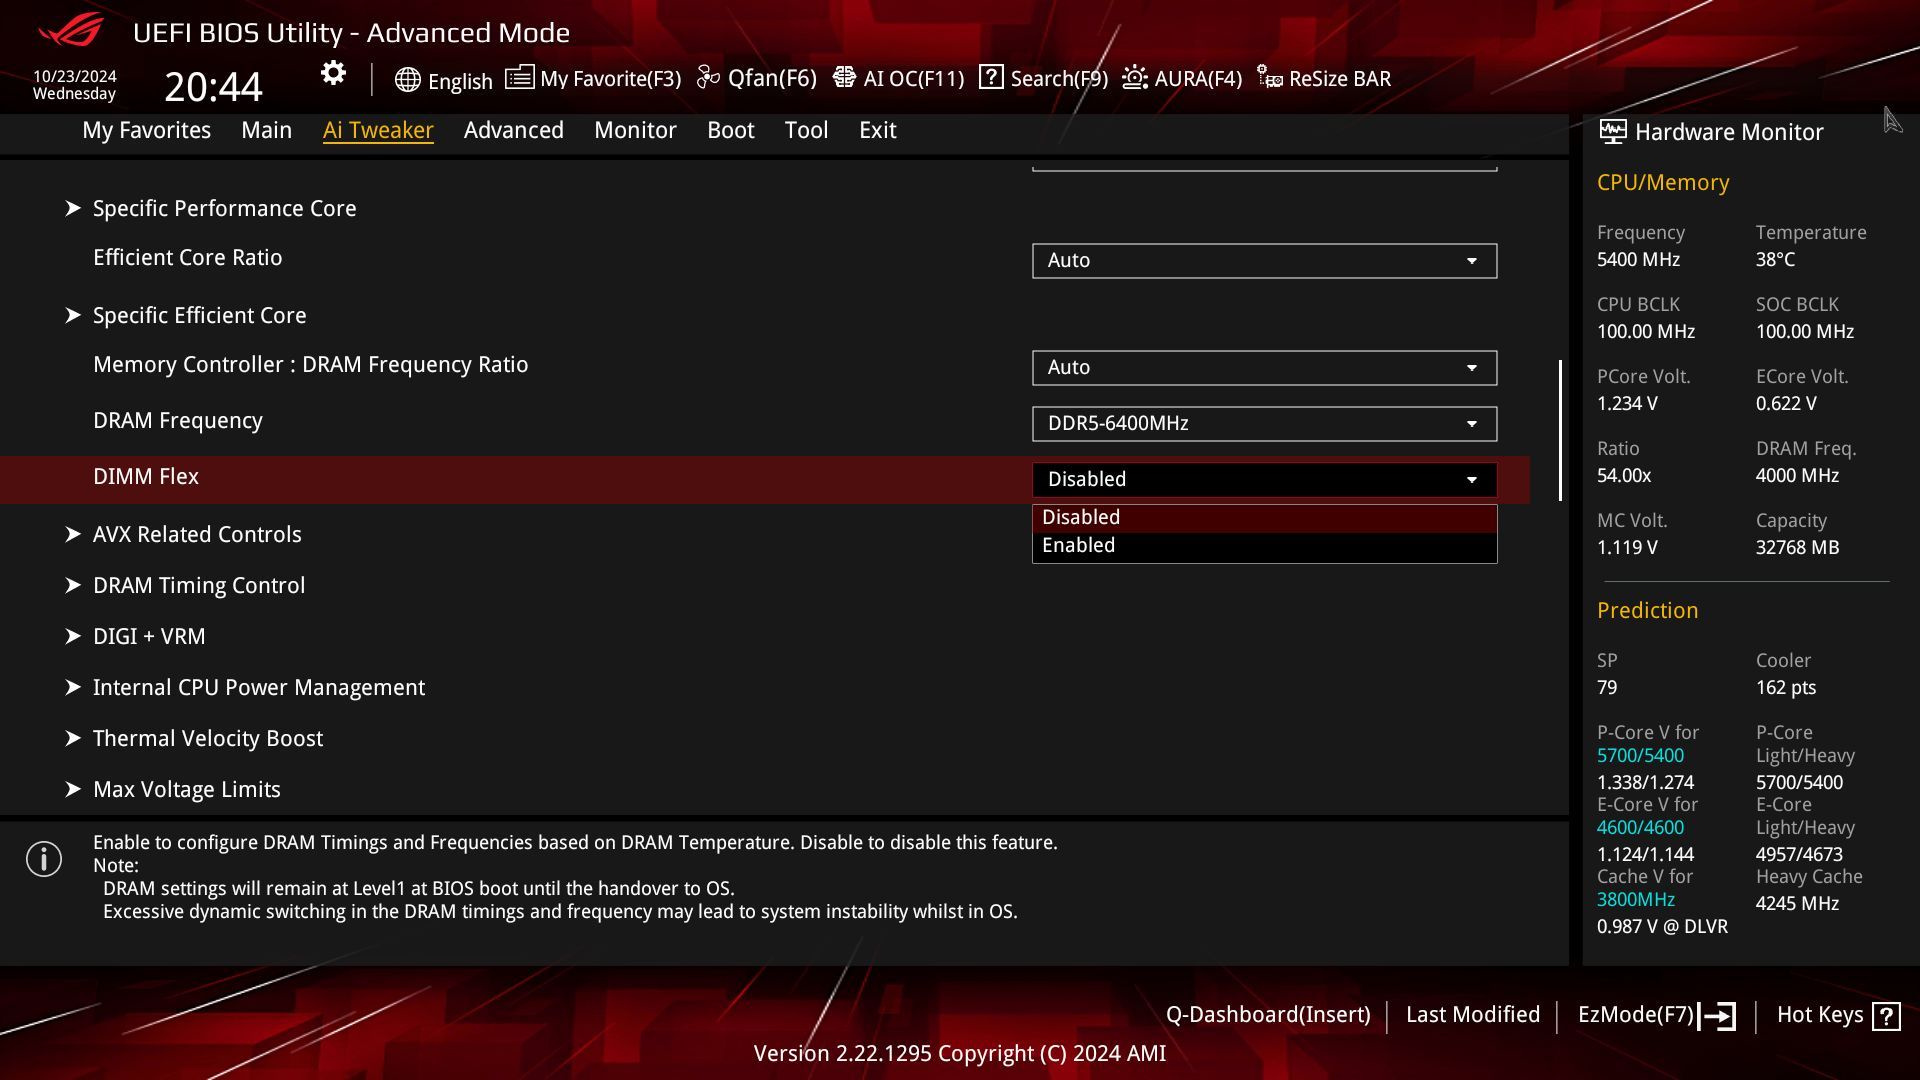This screenshot has height=1080, width=1920.
Task: Click EzMode(F7) text button
Action: tap(1636, 1014)
